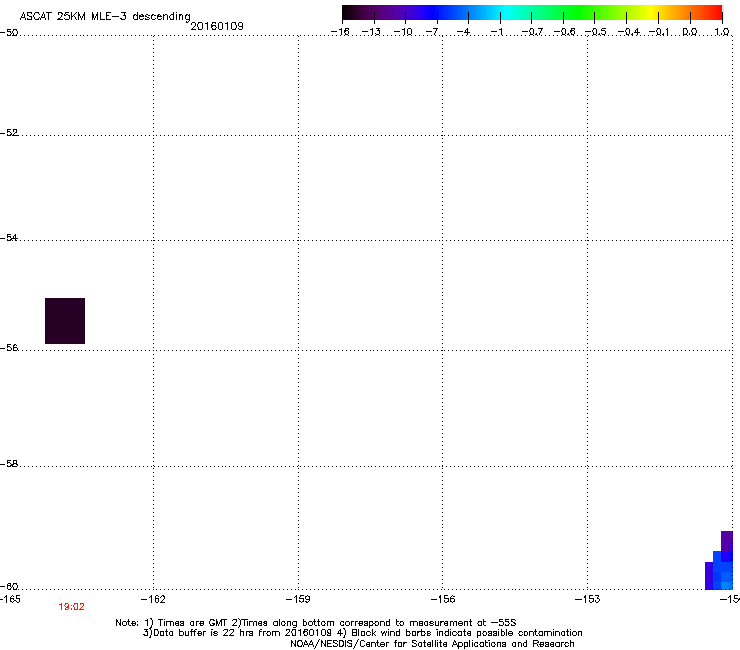This screenshot has height=650, width=740.
Task: Click the -0.7 color scale value
Action: (x=532, y=32)
